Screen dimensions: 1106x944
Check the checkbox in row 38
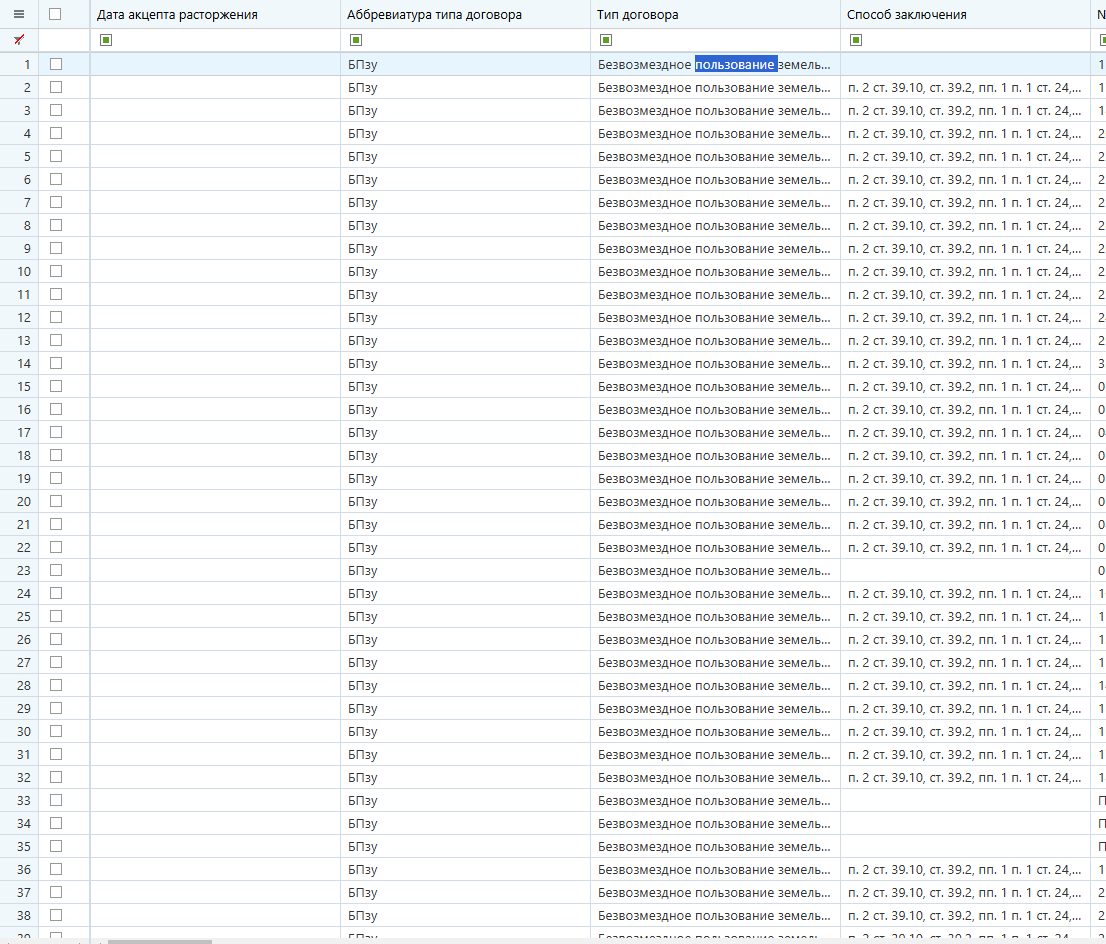coord(56,915)
